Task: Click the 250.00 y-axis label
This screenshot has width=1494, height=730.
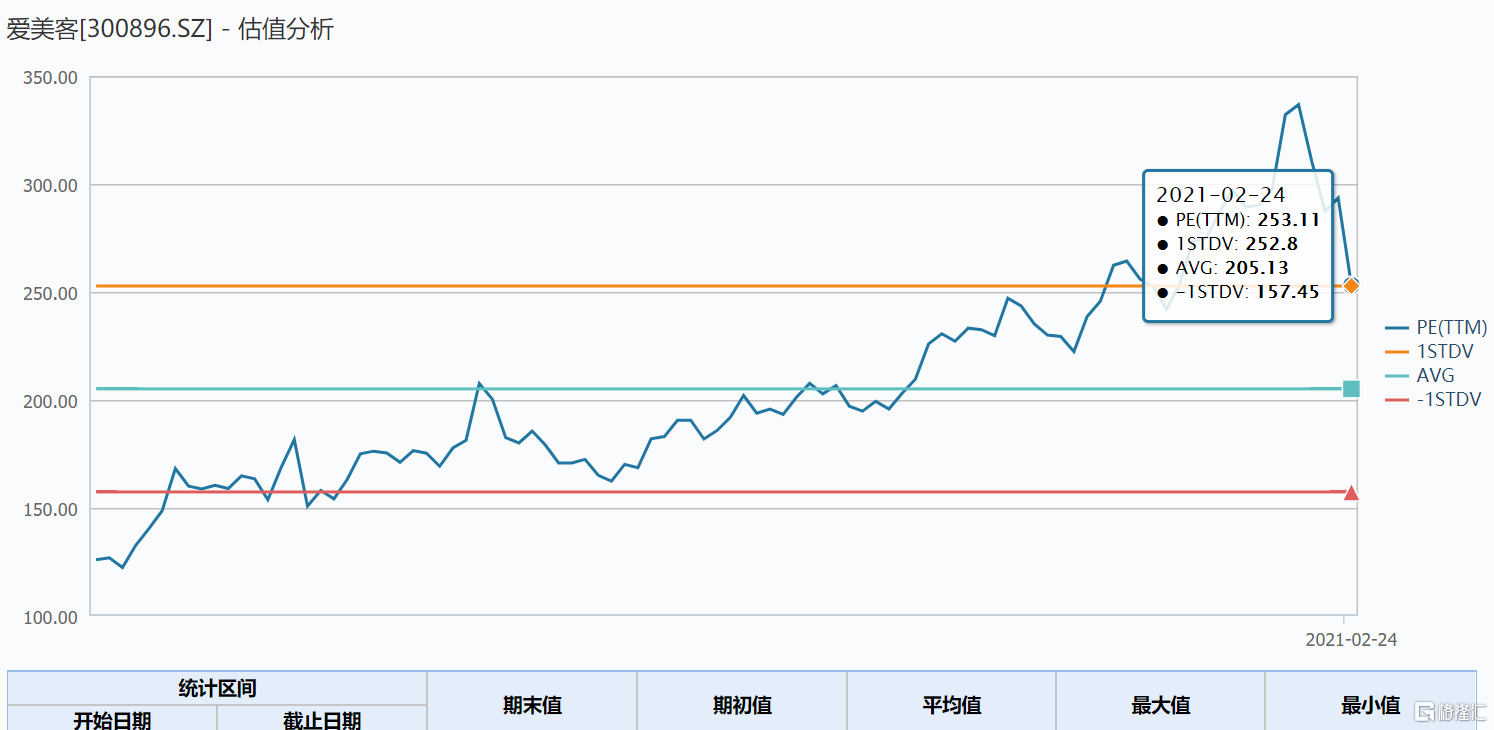Action: point(50,293)
